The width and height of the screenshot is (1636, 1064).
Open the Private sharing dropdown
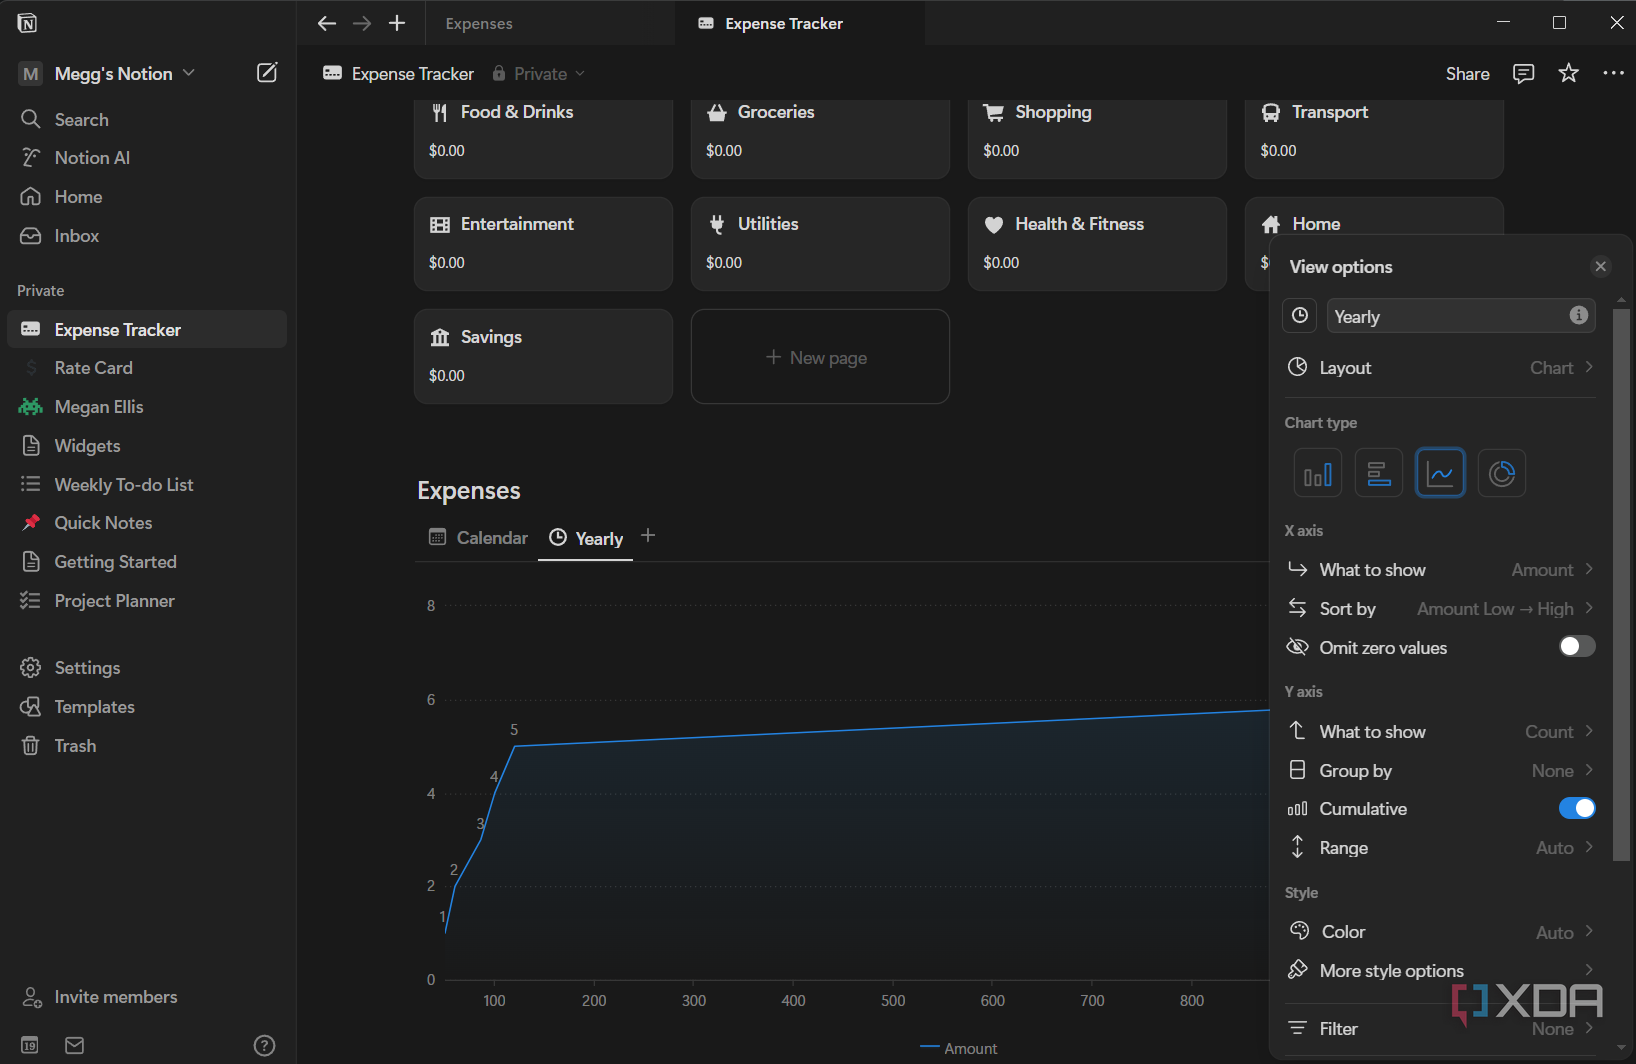538,74
